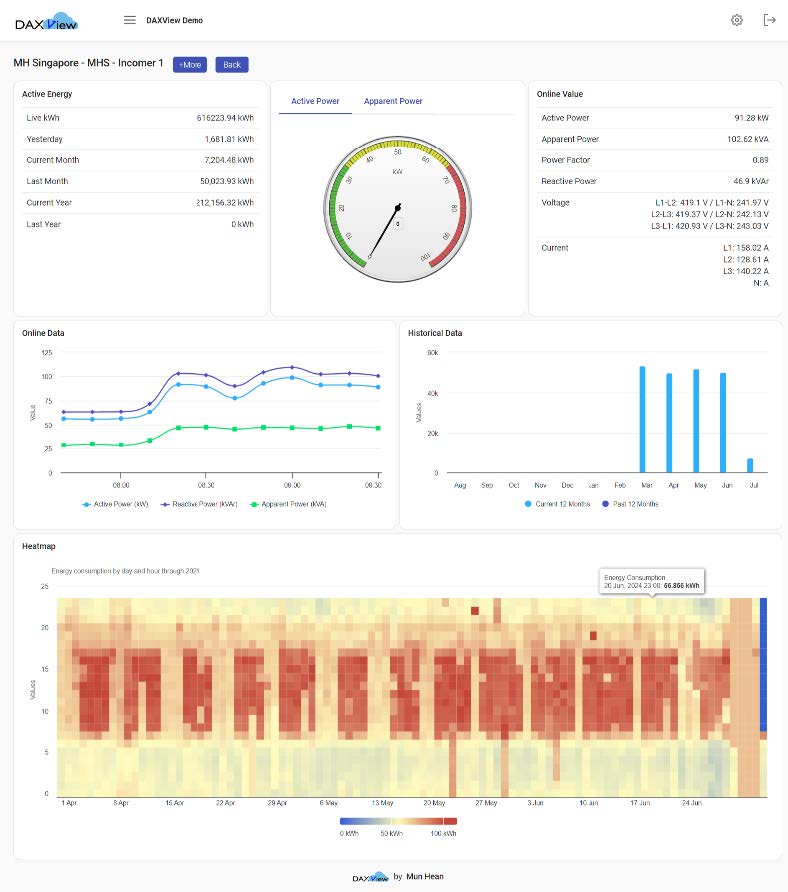Toggle Reactive Power (kVAr) legend series
Image resolution: width=788 pixels, height=892 pixels.
point(199,504)
